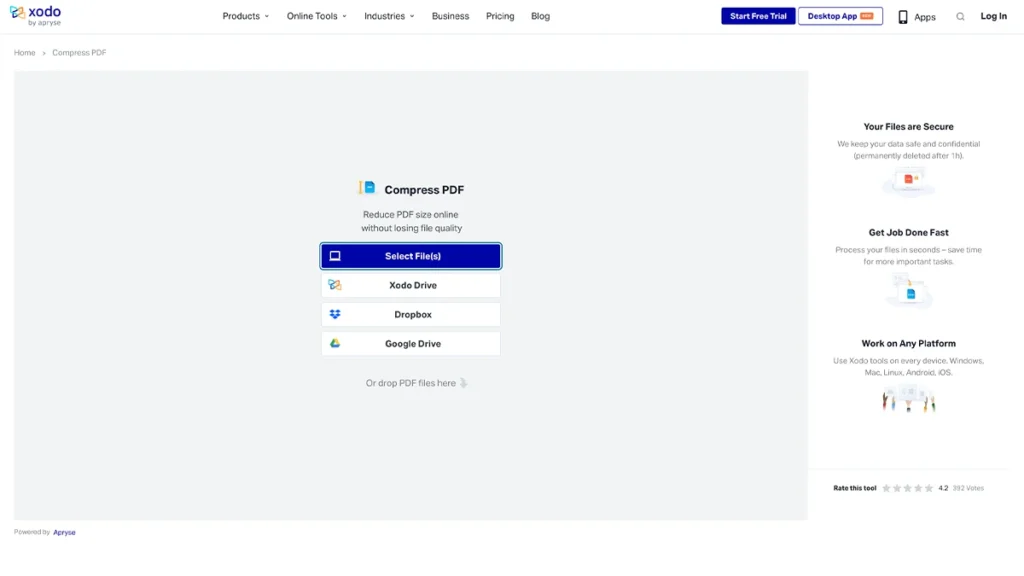The height and width of the screenshot is (576, 1024).
Task: Click the Compress PDF document icon
Action: point(368,188)
